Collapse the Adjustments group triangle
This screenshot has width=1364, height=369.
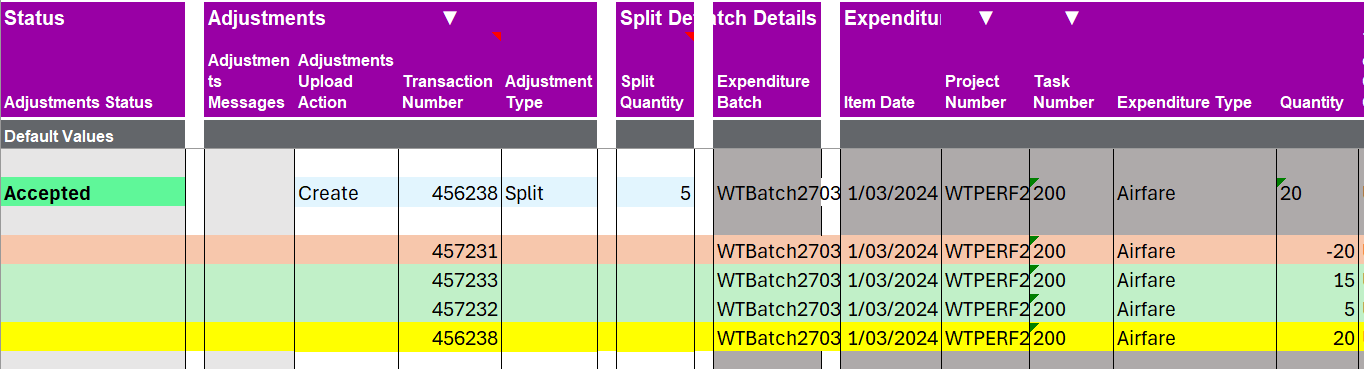coord(450,18)
